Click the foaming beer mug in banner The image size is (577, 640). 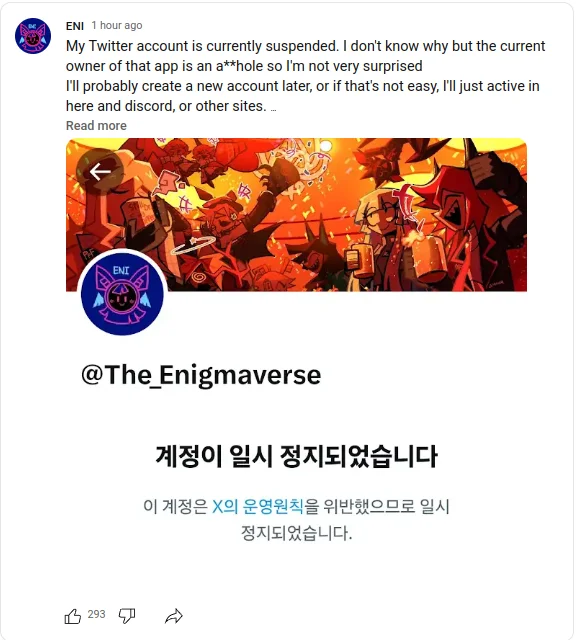point(425,256)
